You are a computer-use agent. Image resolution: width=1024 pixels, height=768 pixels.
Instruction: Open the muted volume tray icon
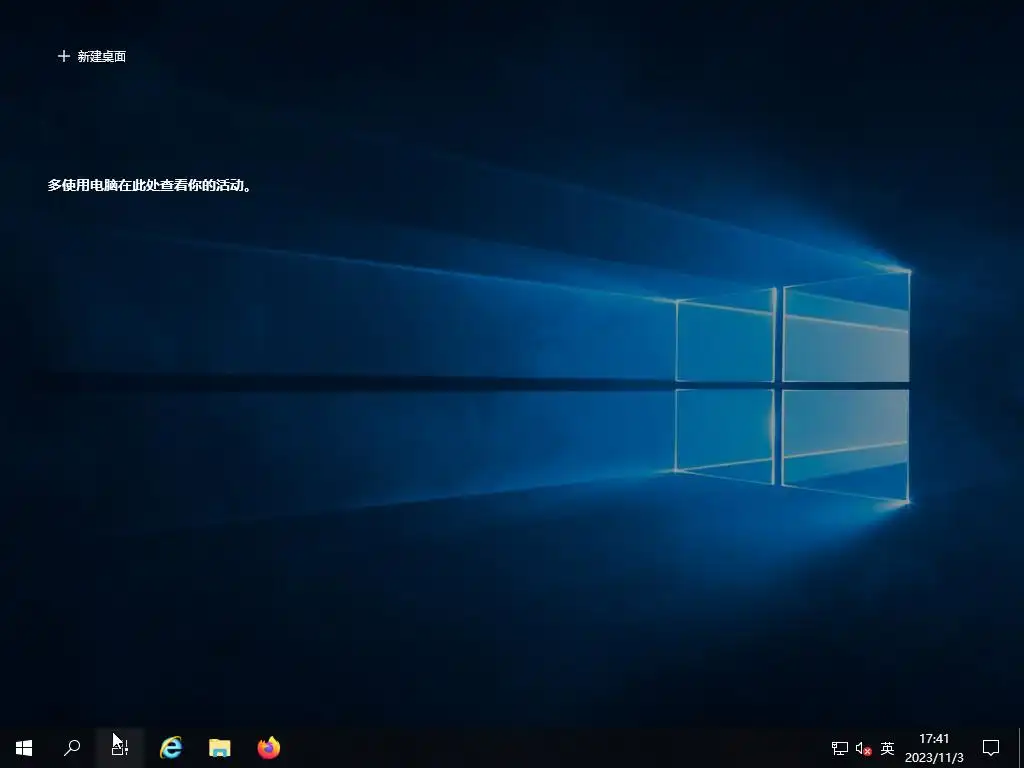point(863,748)
